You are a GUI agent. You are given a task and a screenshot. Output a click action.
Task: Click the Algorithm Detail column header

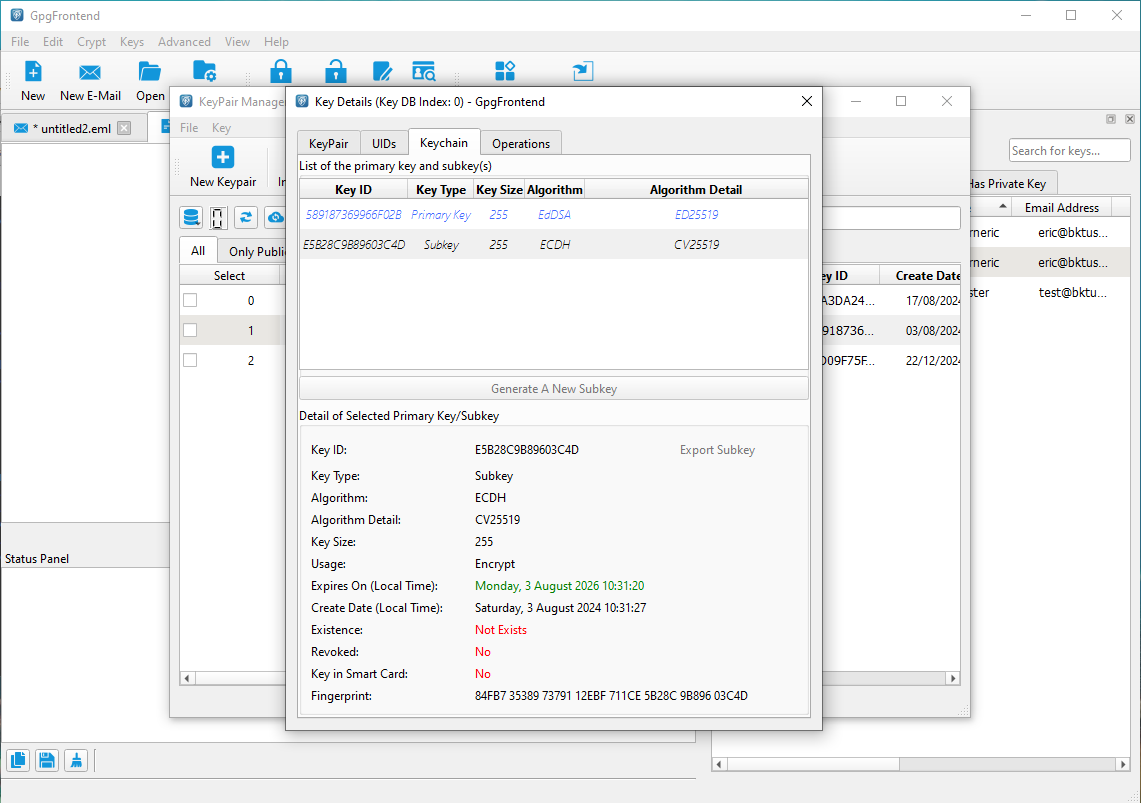coord(696,189)
